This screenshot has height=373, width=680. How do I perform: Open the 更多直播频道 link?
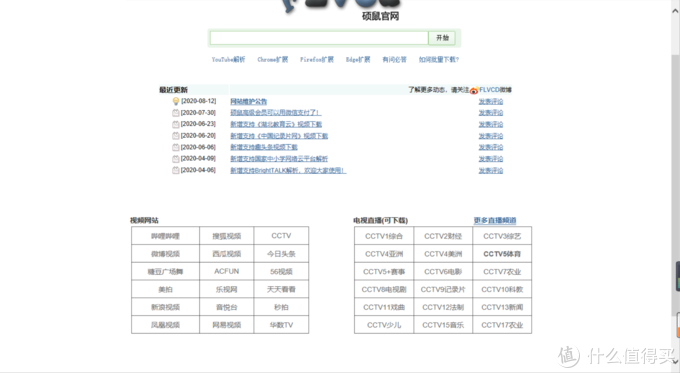click(x=495, y=220)
